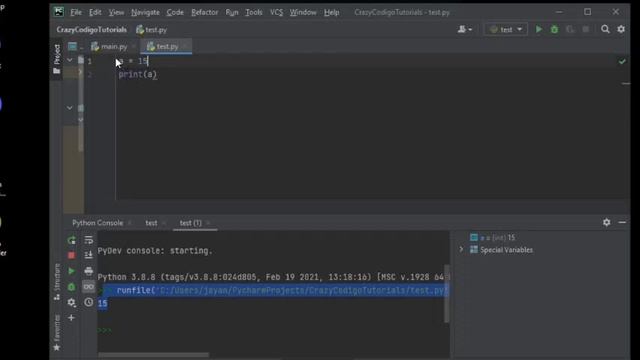Attach debugger to console
This screenshot has height=360, width=640.
(71, 287)
